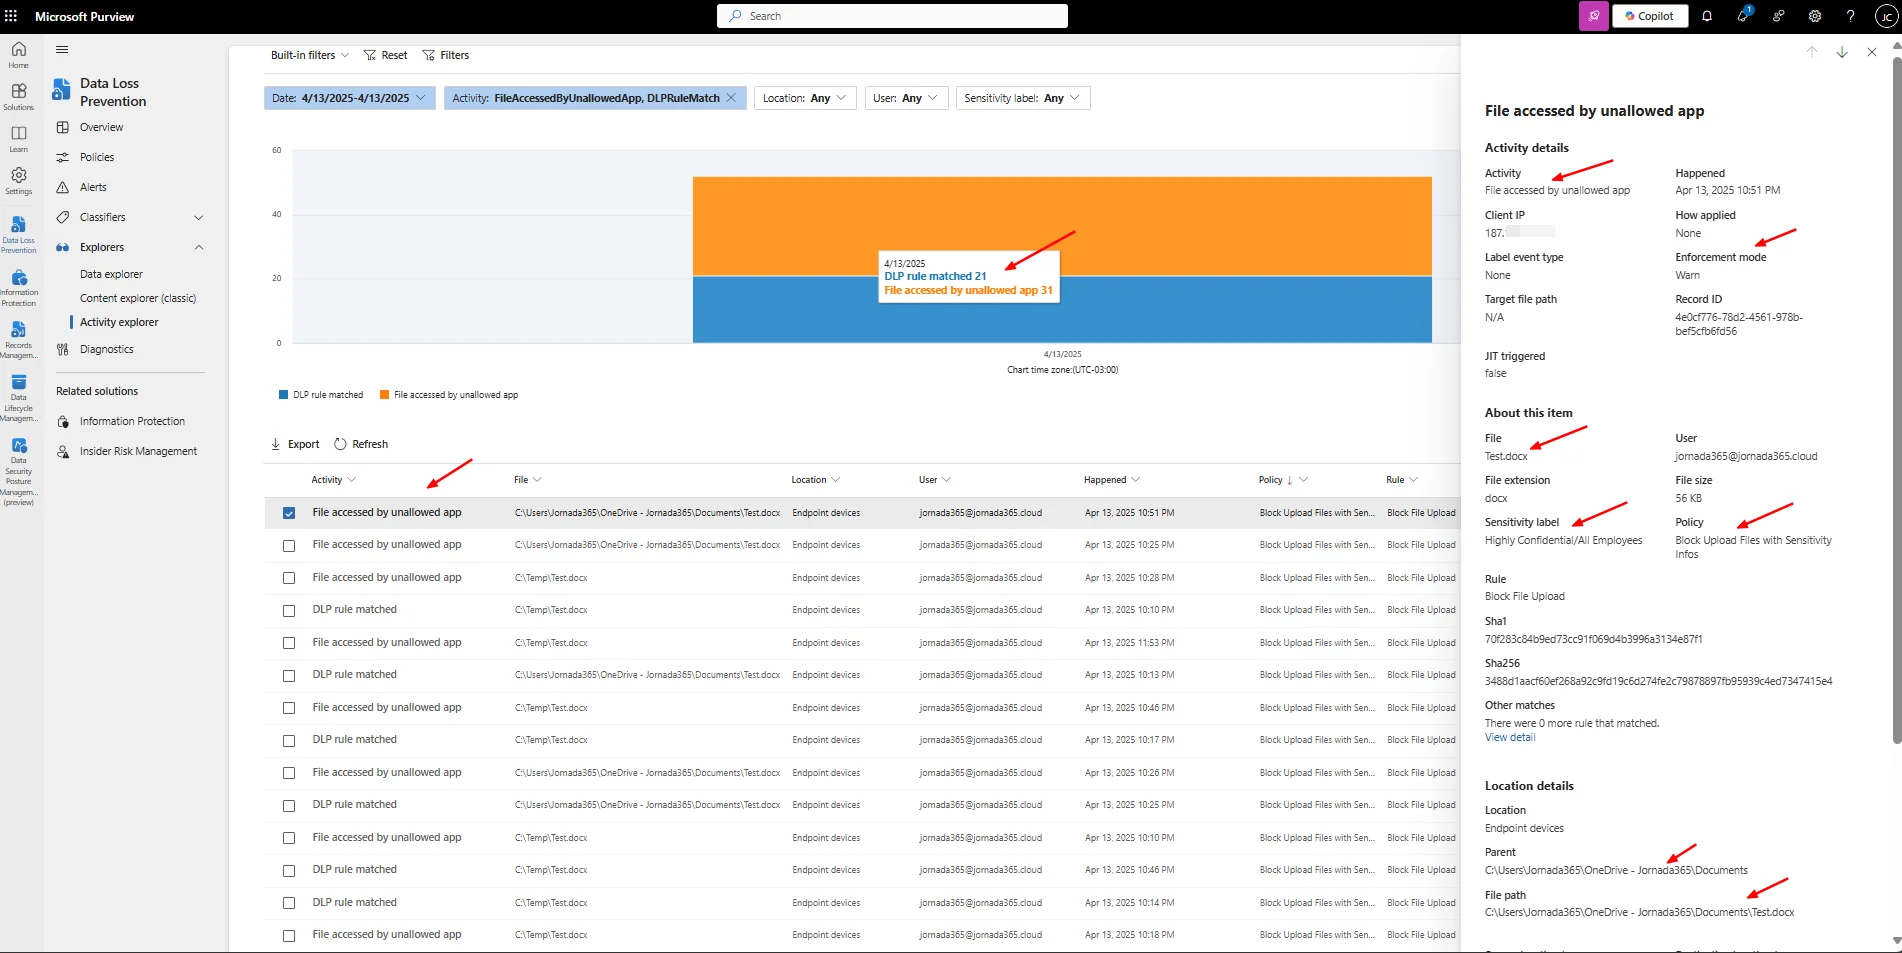Click the details panel vertical scrollbar
The height and width of the screenshot is (953, 1902).
1896,400
